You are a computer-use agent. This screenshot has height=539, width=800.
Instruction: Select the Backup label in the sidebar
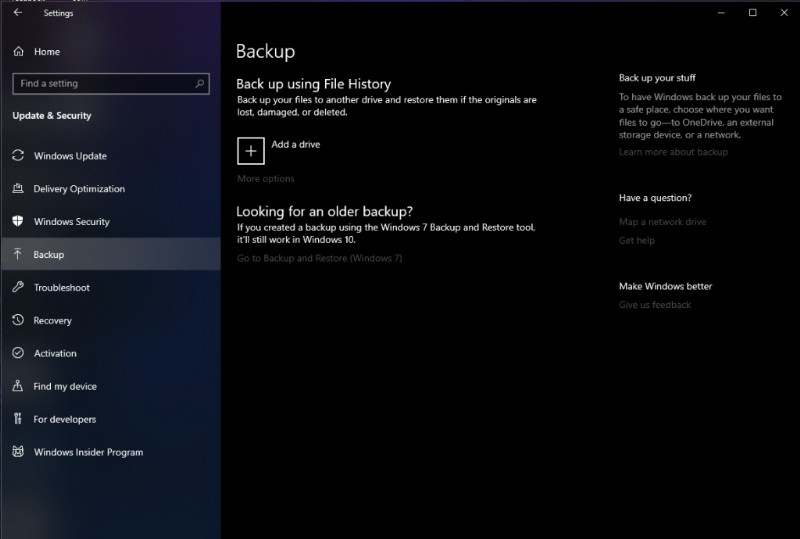[48, 254]
